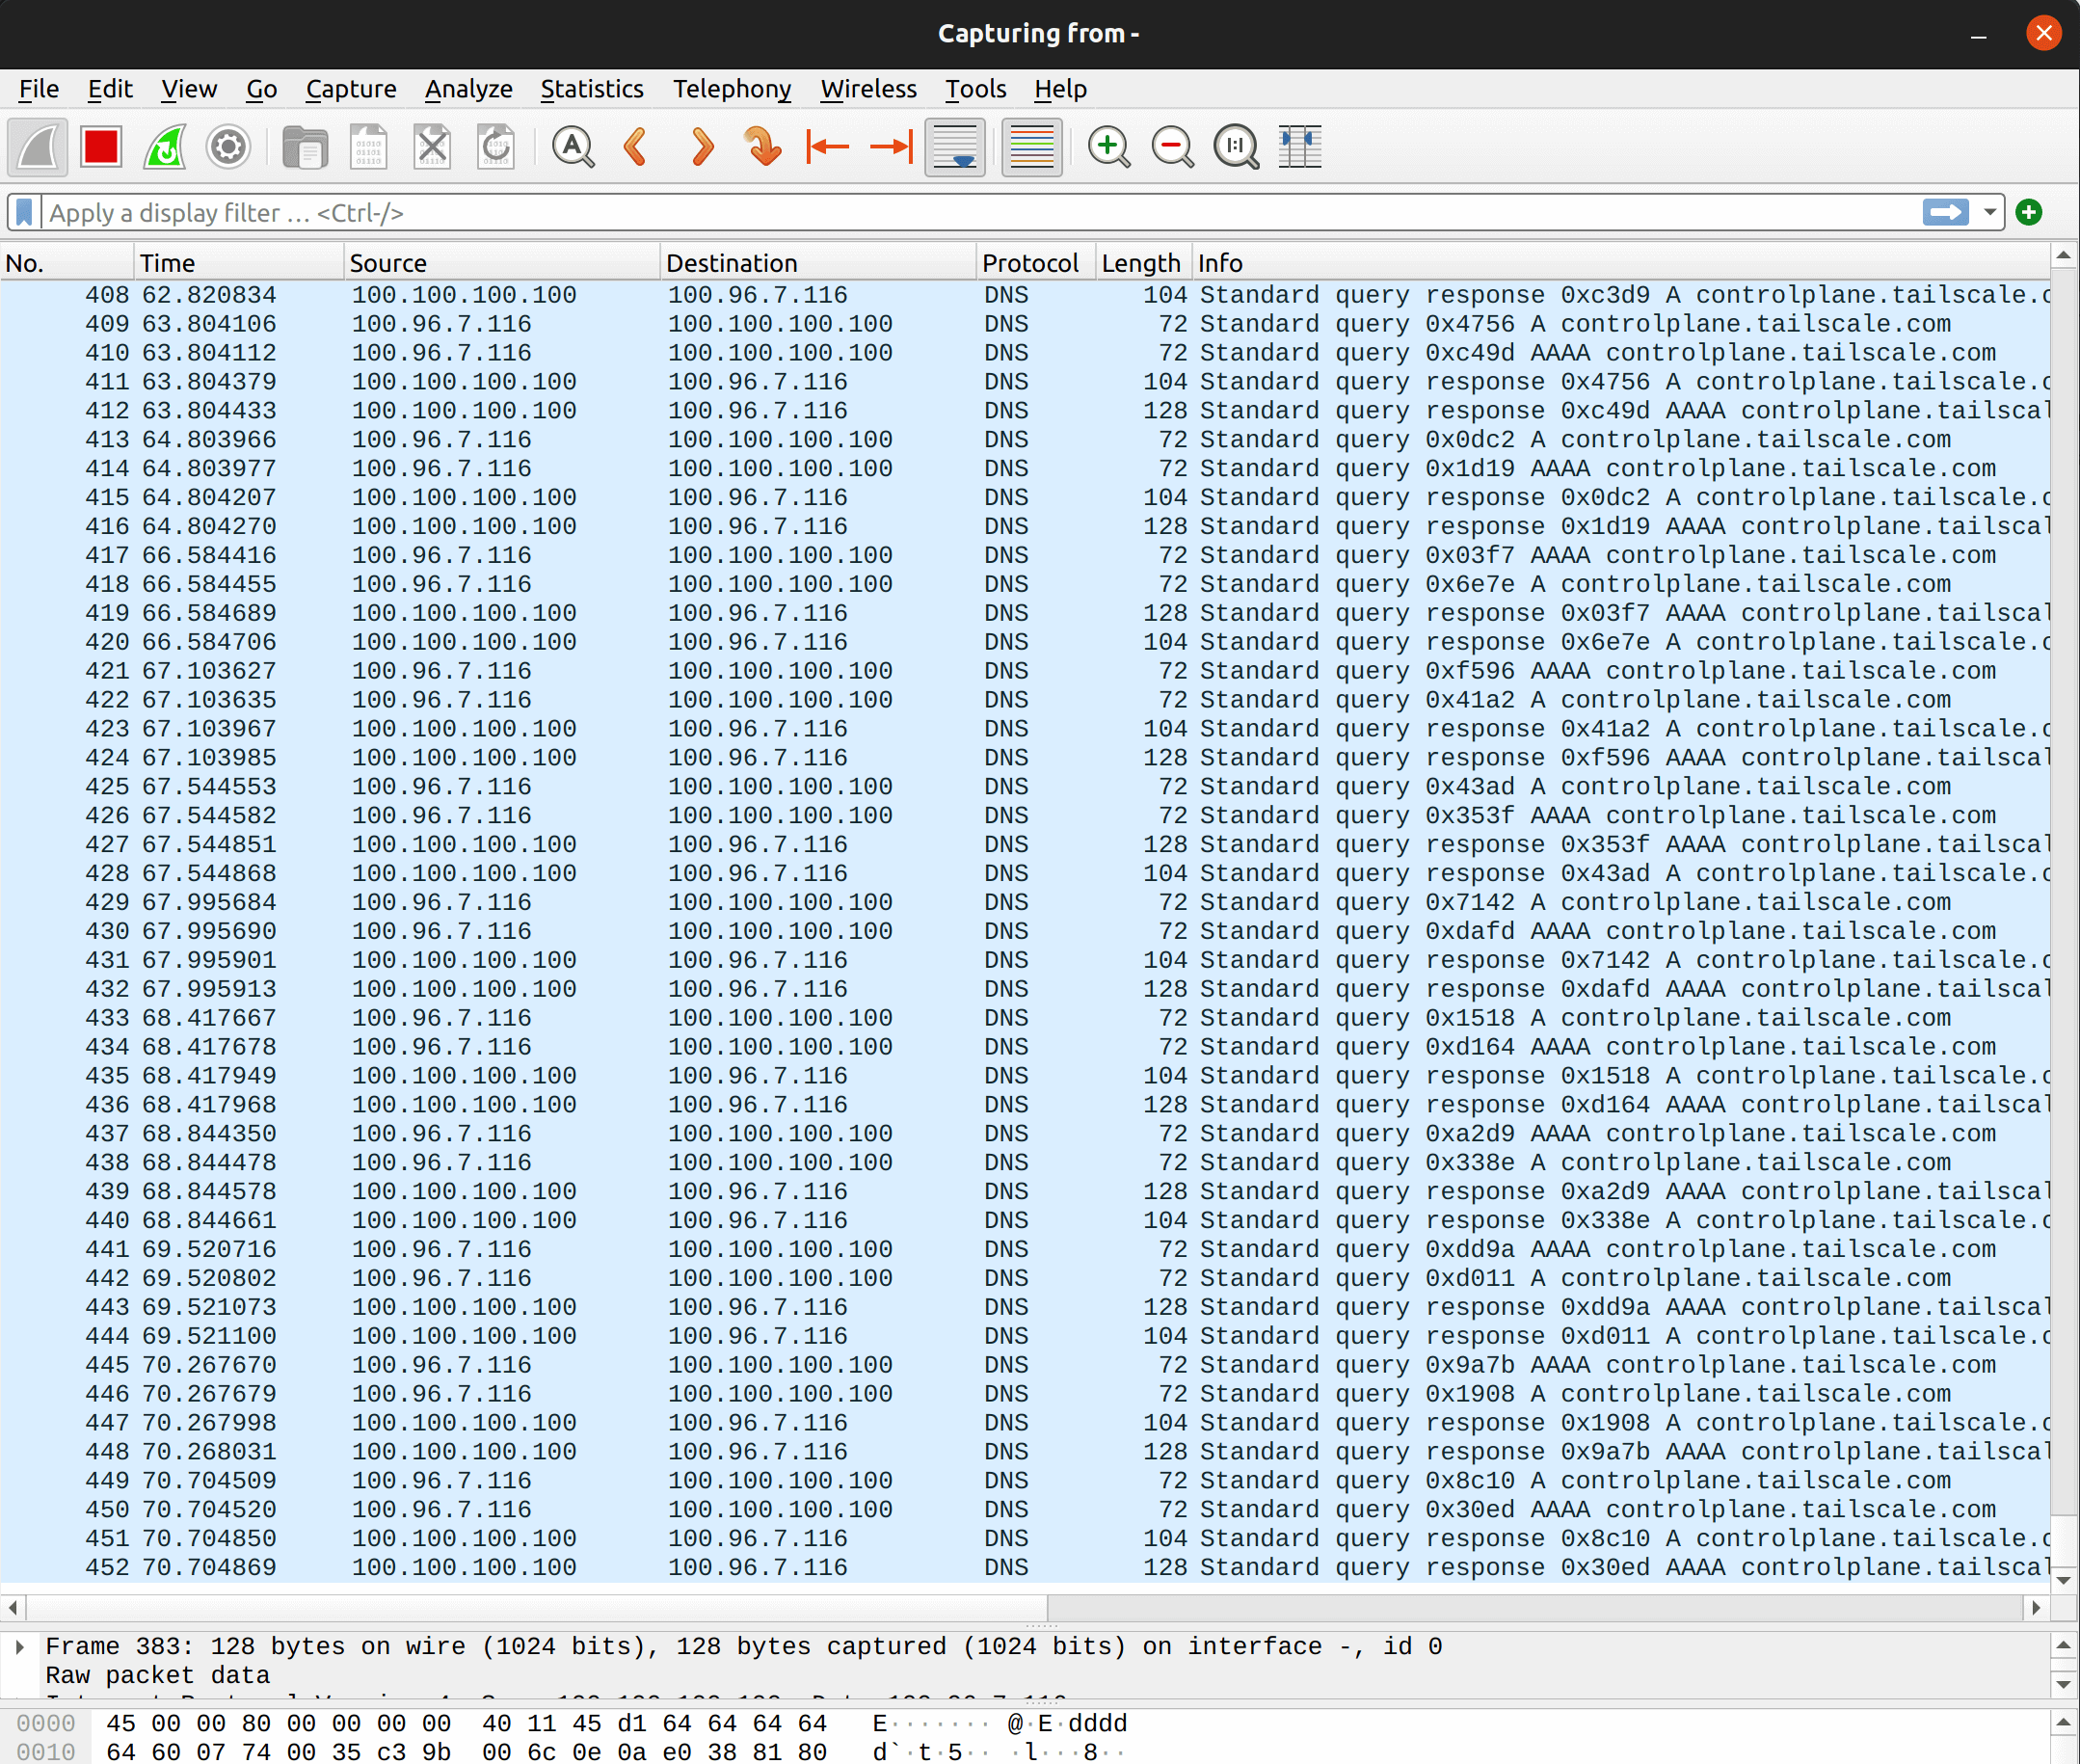
Task: Click packet list scroll-down arrow
Action: (2063, 1581)
